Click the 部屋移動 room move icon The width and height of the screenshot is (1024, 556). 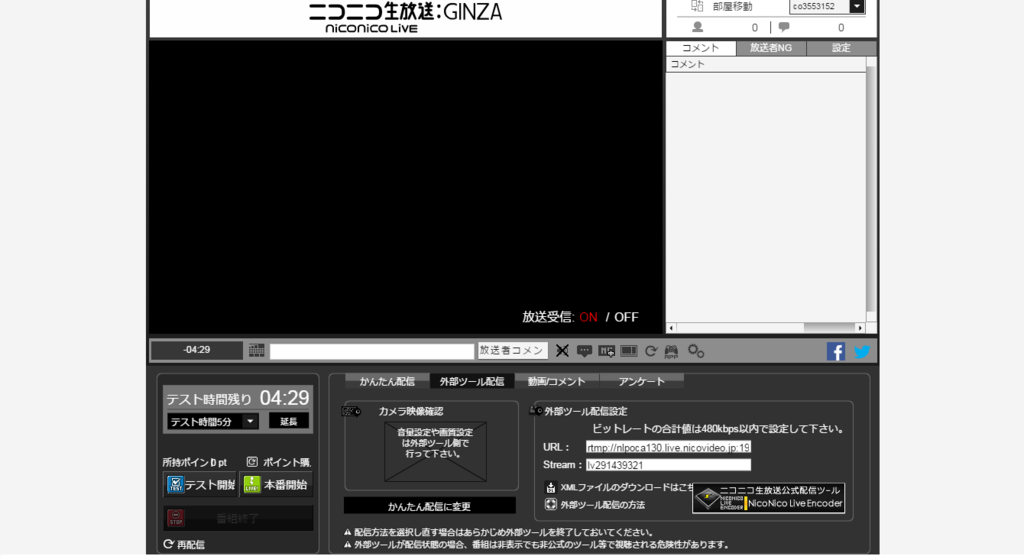coord(697,6)
